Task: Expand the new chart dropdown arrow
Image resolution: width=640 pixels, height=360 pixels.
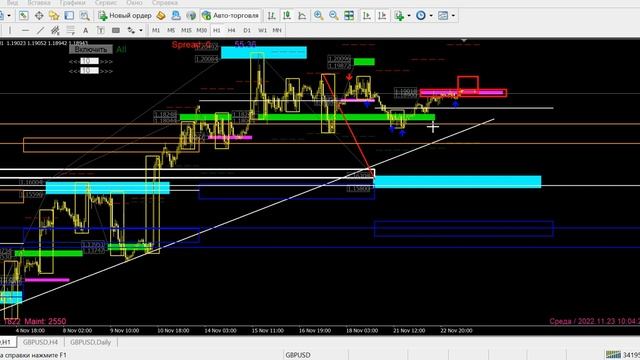Action: click(x=9, y=16)
